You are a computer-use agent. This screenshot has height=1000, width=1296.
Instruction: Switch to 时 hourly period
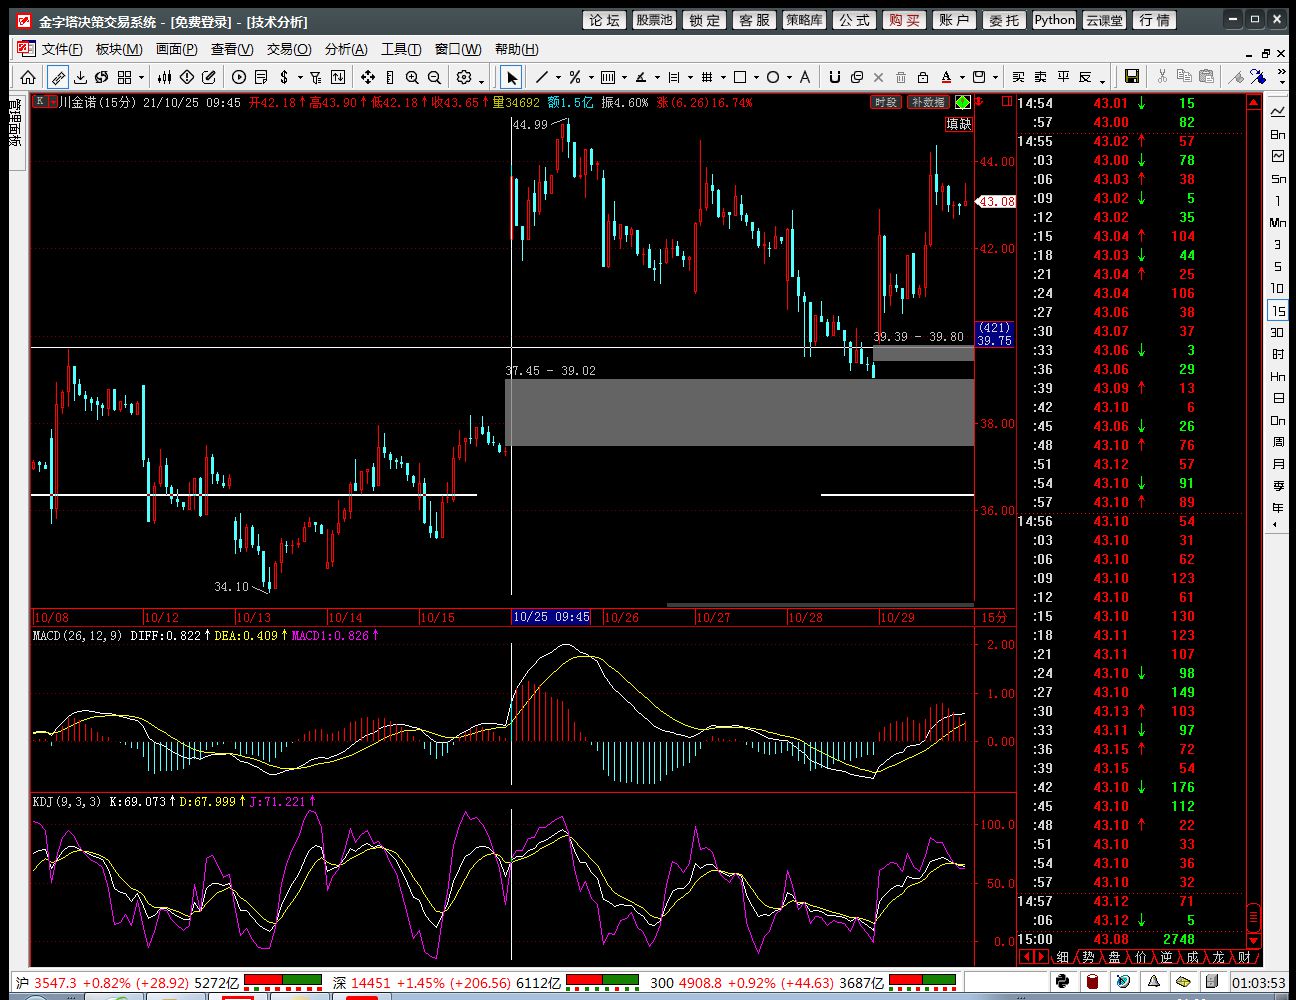point(1278,354)
